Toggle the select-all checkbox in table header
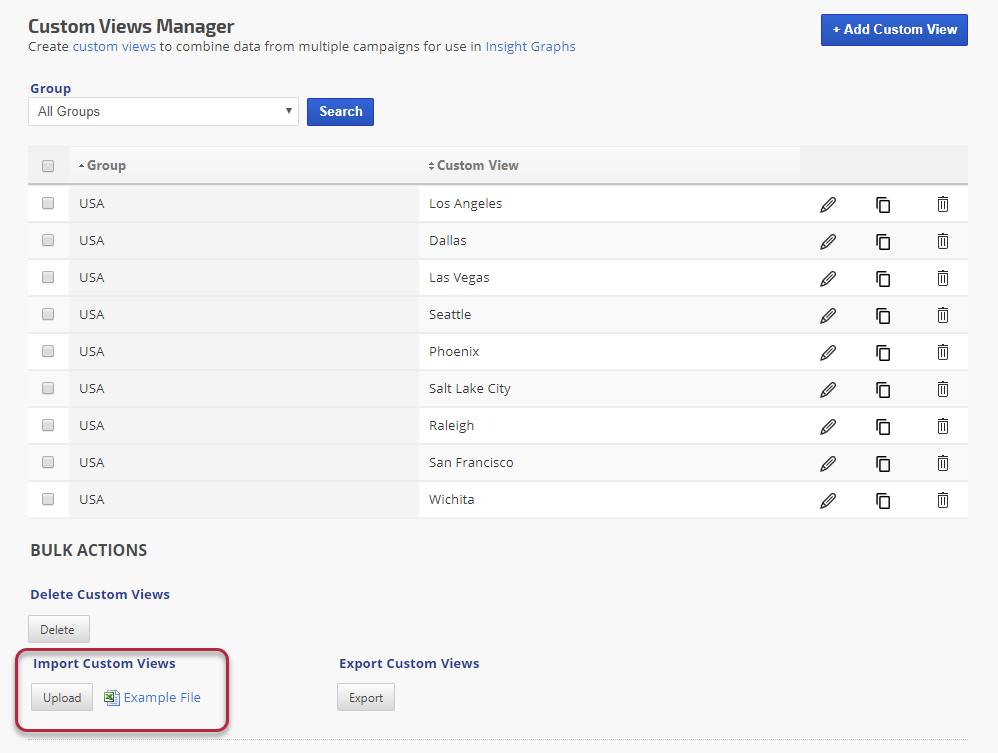This screenshot has height=753, width=998. point(48,166)
